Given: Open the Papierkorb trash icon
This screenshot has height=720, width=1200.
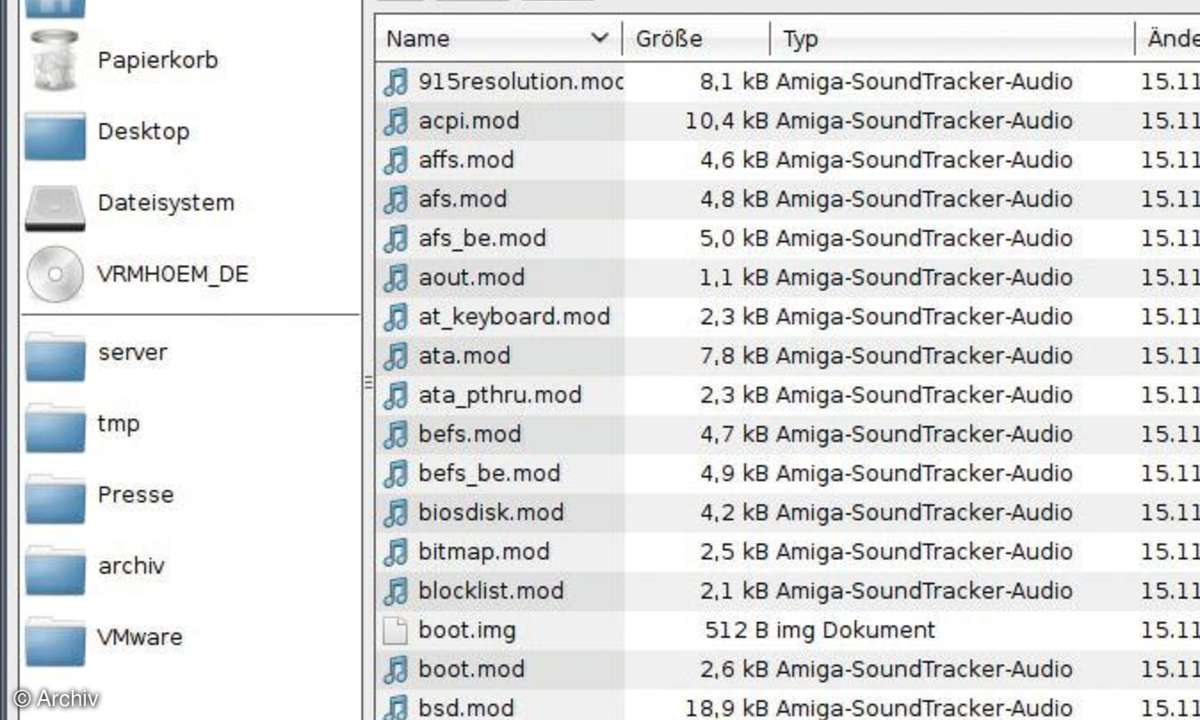Looking at the screenshot, I should (x=55, y=60).
